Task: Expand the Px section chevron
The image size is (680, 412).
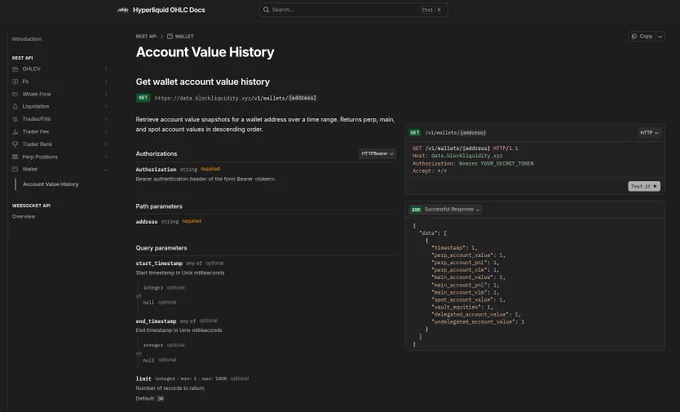Action: point(106,82)
